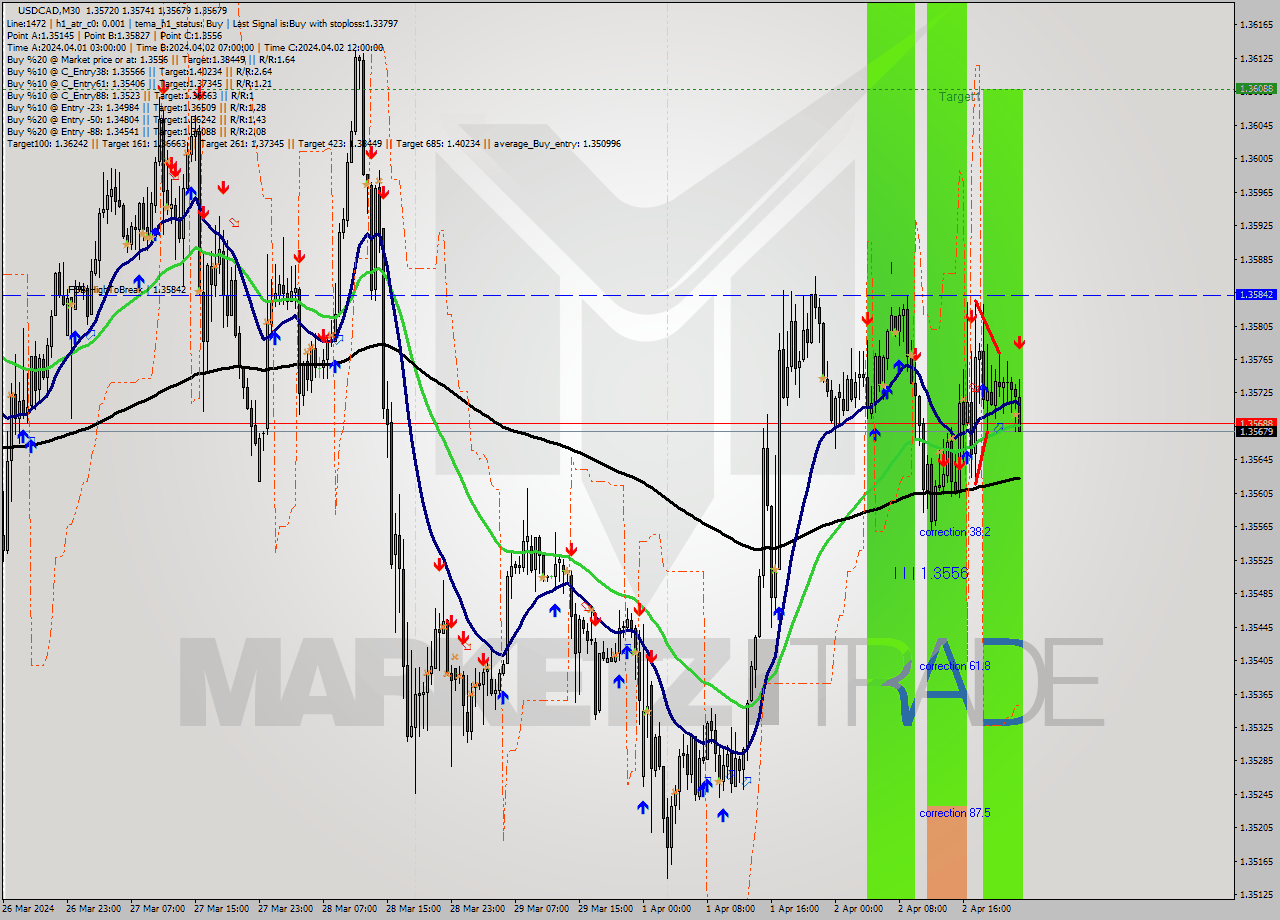
Task: Click the '26 Mar 23:00' time axis label
Action: [x=92, y=909]
